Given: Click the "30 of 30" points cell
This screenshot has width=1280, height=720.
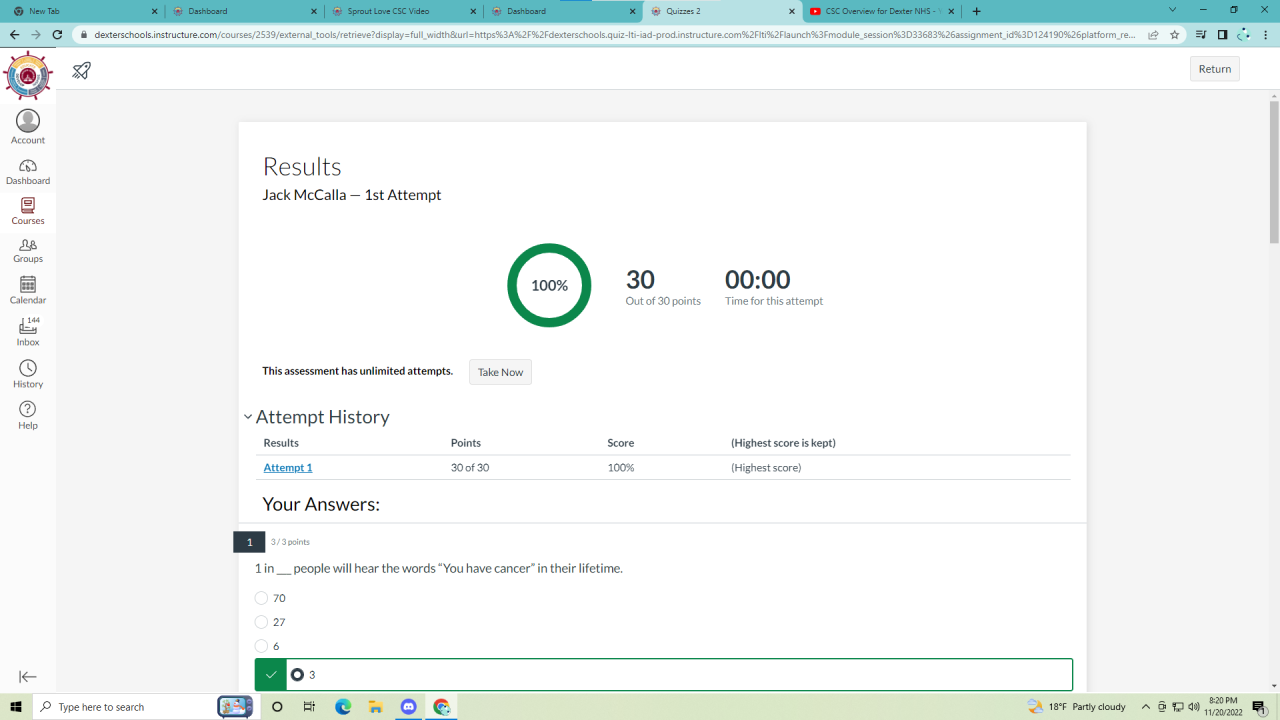Looking at the screenshot, I should tap(470, 468).
